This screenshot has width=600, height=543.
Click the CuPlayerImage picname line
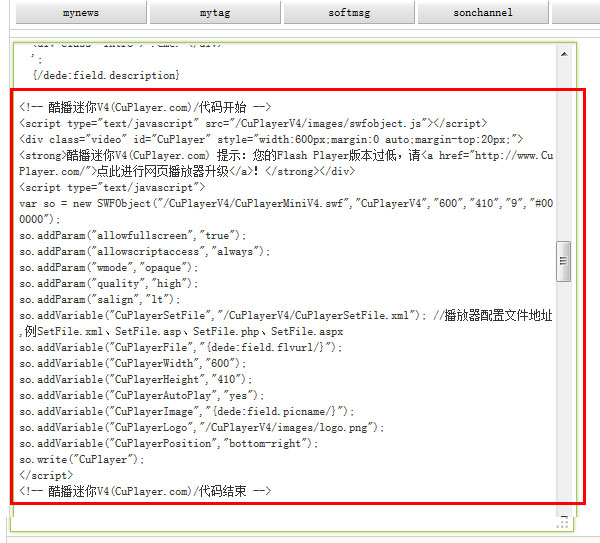(187, 412)
